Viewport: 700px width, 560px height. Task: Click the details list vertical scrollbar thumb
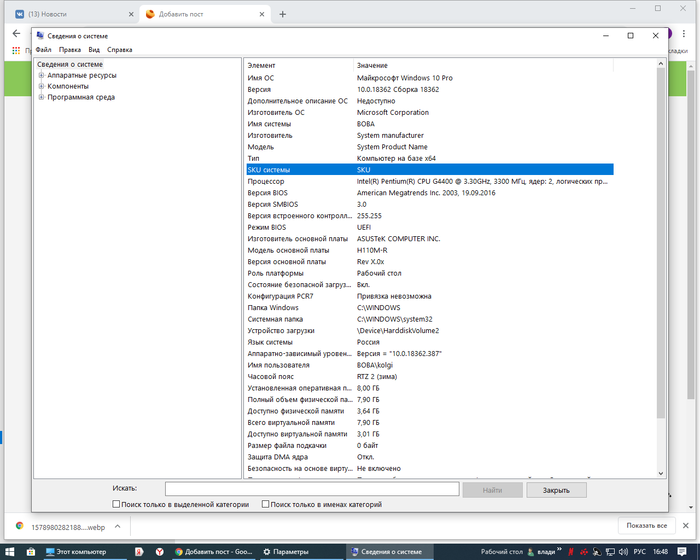point(661,243)
